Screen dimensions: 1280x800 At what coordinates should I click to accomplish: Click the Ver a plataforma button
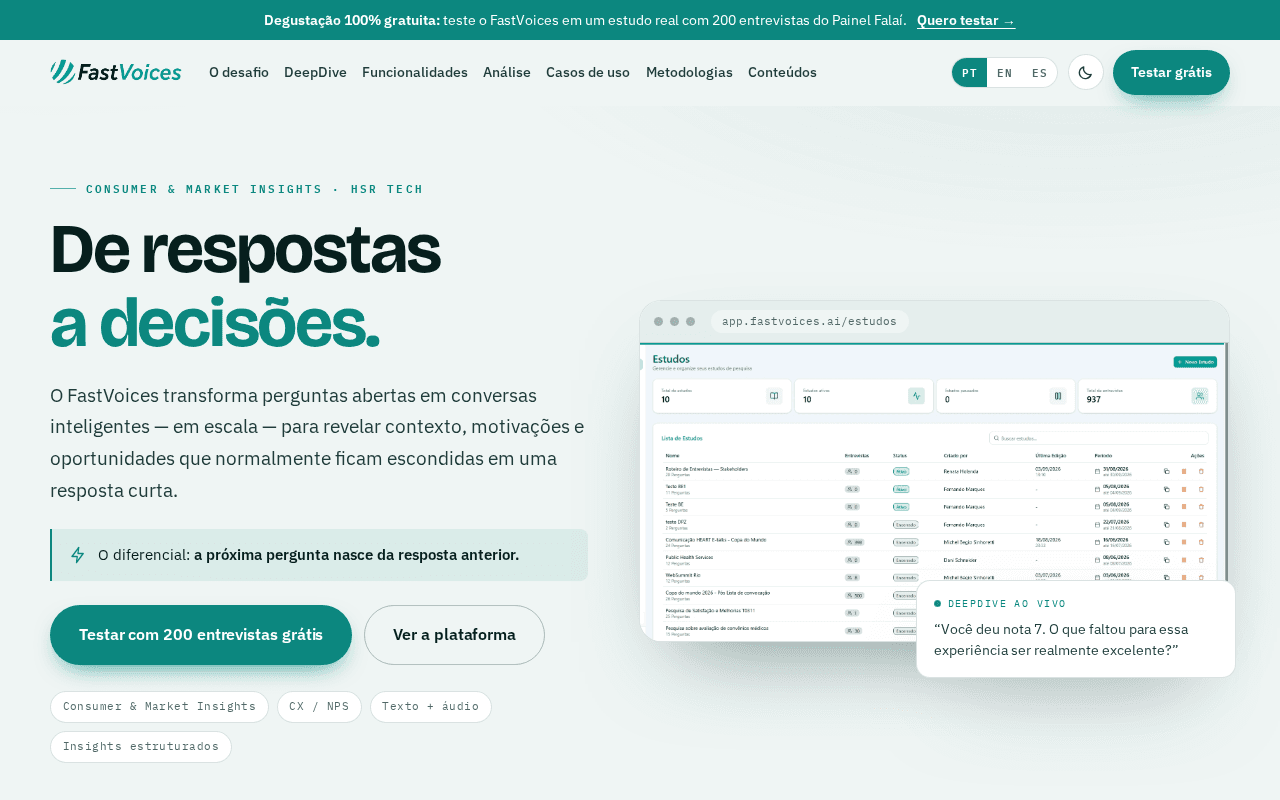[454, 635]
